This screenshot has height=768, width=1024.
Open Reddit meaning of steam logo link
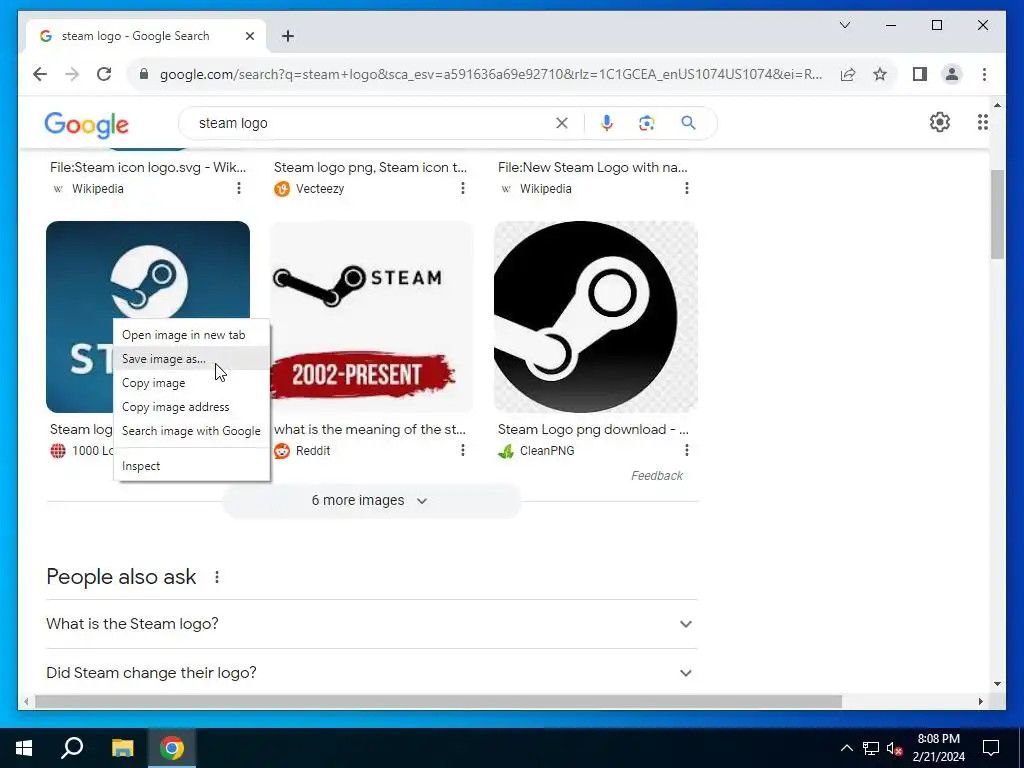(370, 430)
